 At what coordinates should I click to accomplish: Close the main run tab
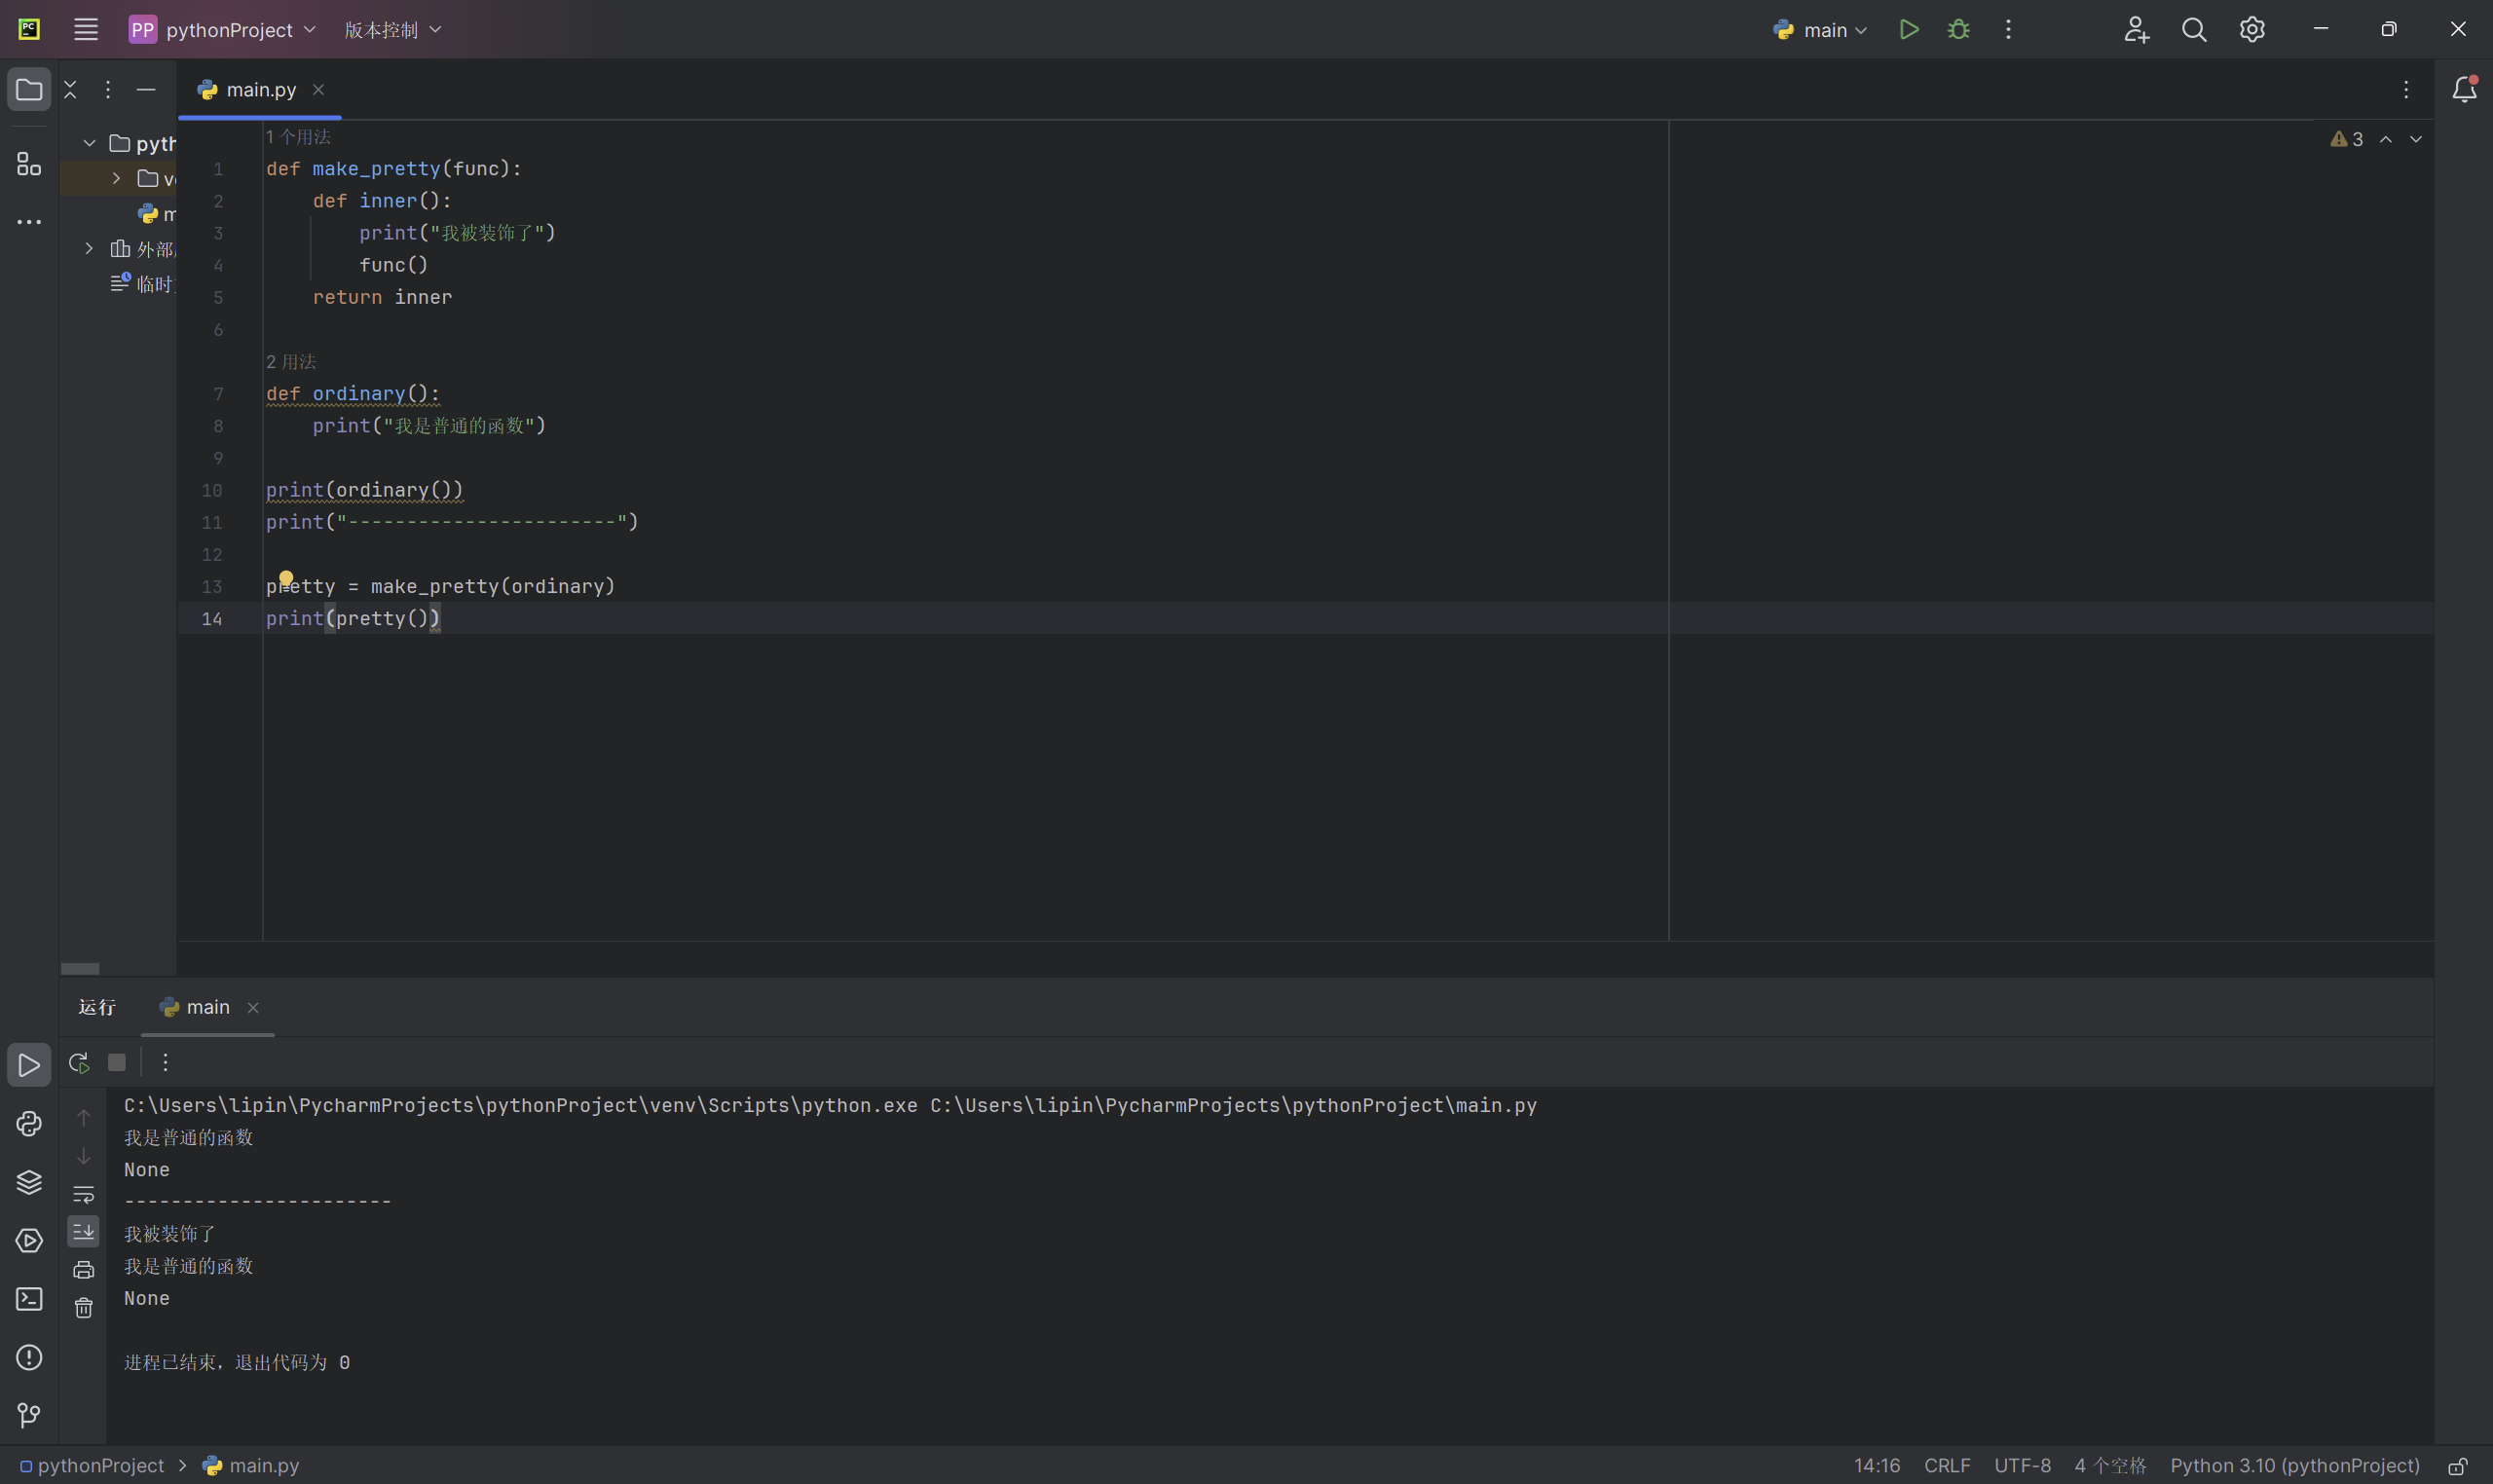click(x=253, y=1007)
